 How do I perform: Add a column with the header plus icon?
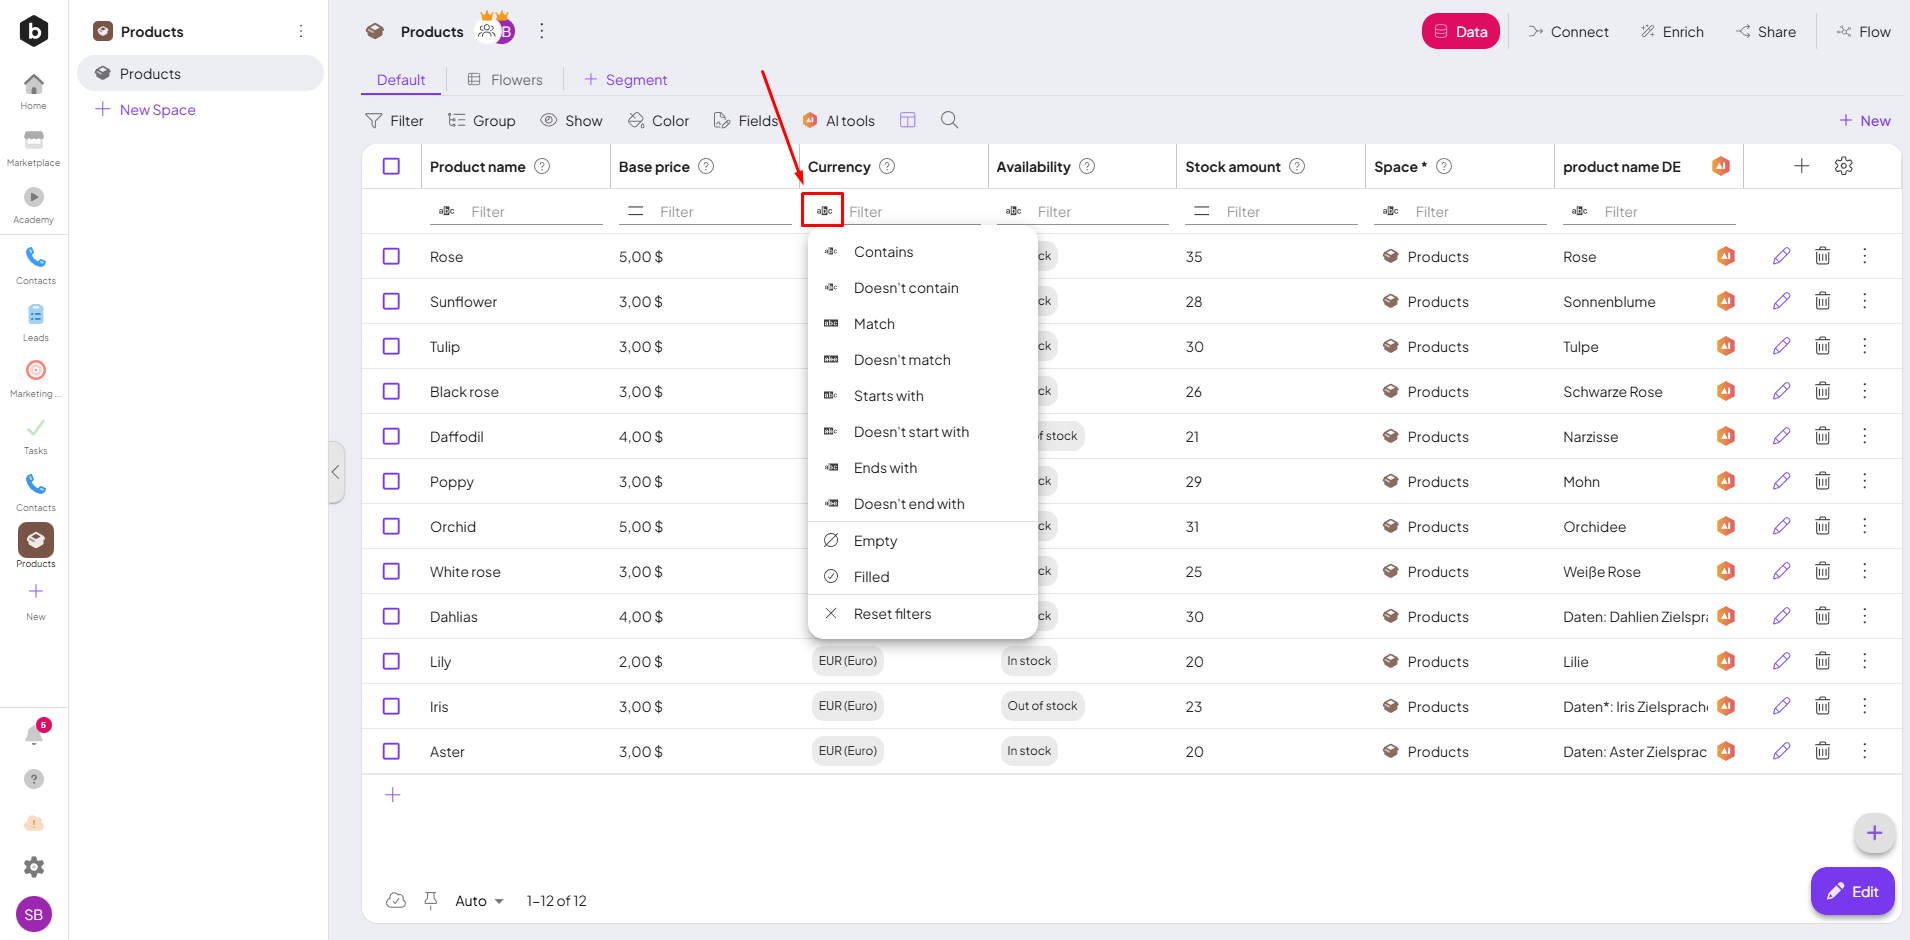click(1801, 166)
